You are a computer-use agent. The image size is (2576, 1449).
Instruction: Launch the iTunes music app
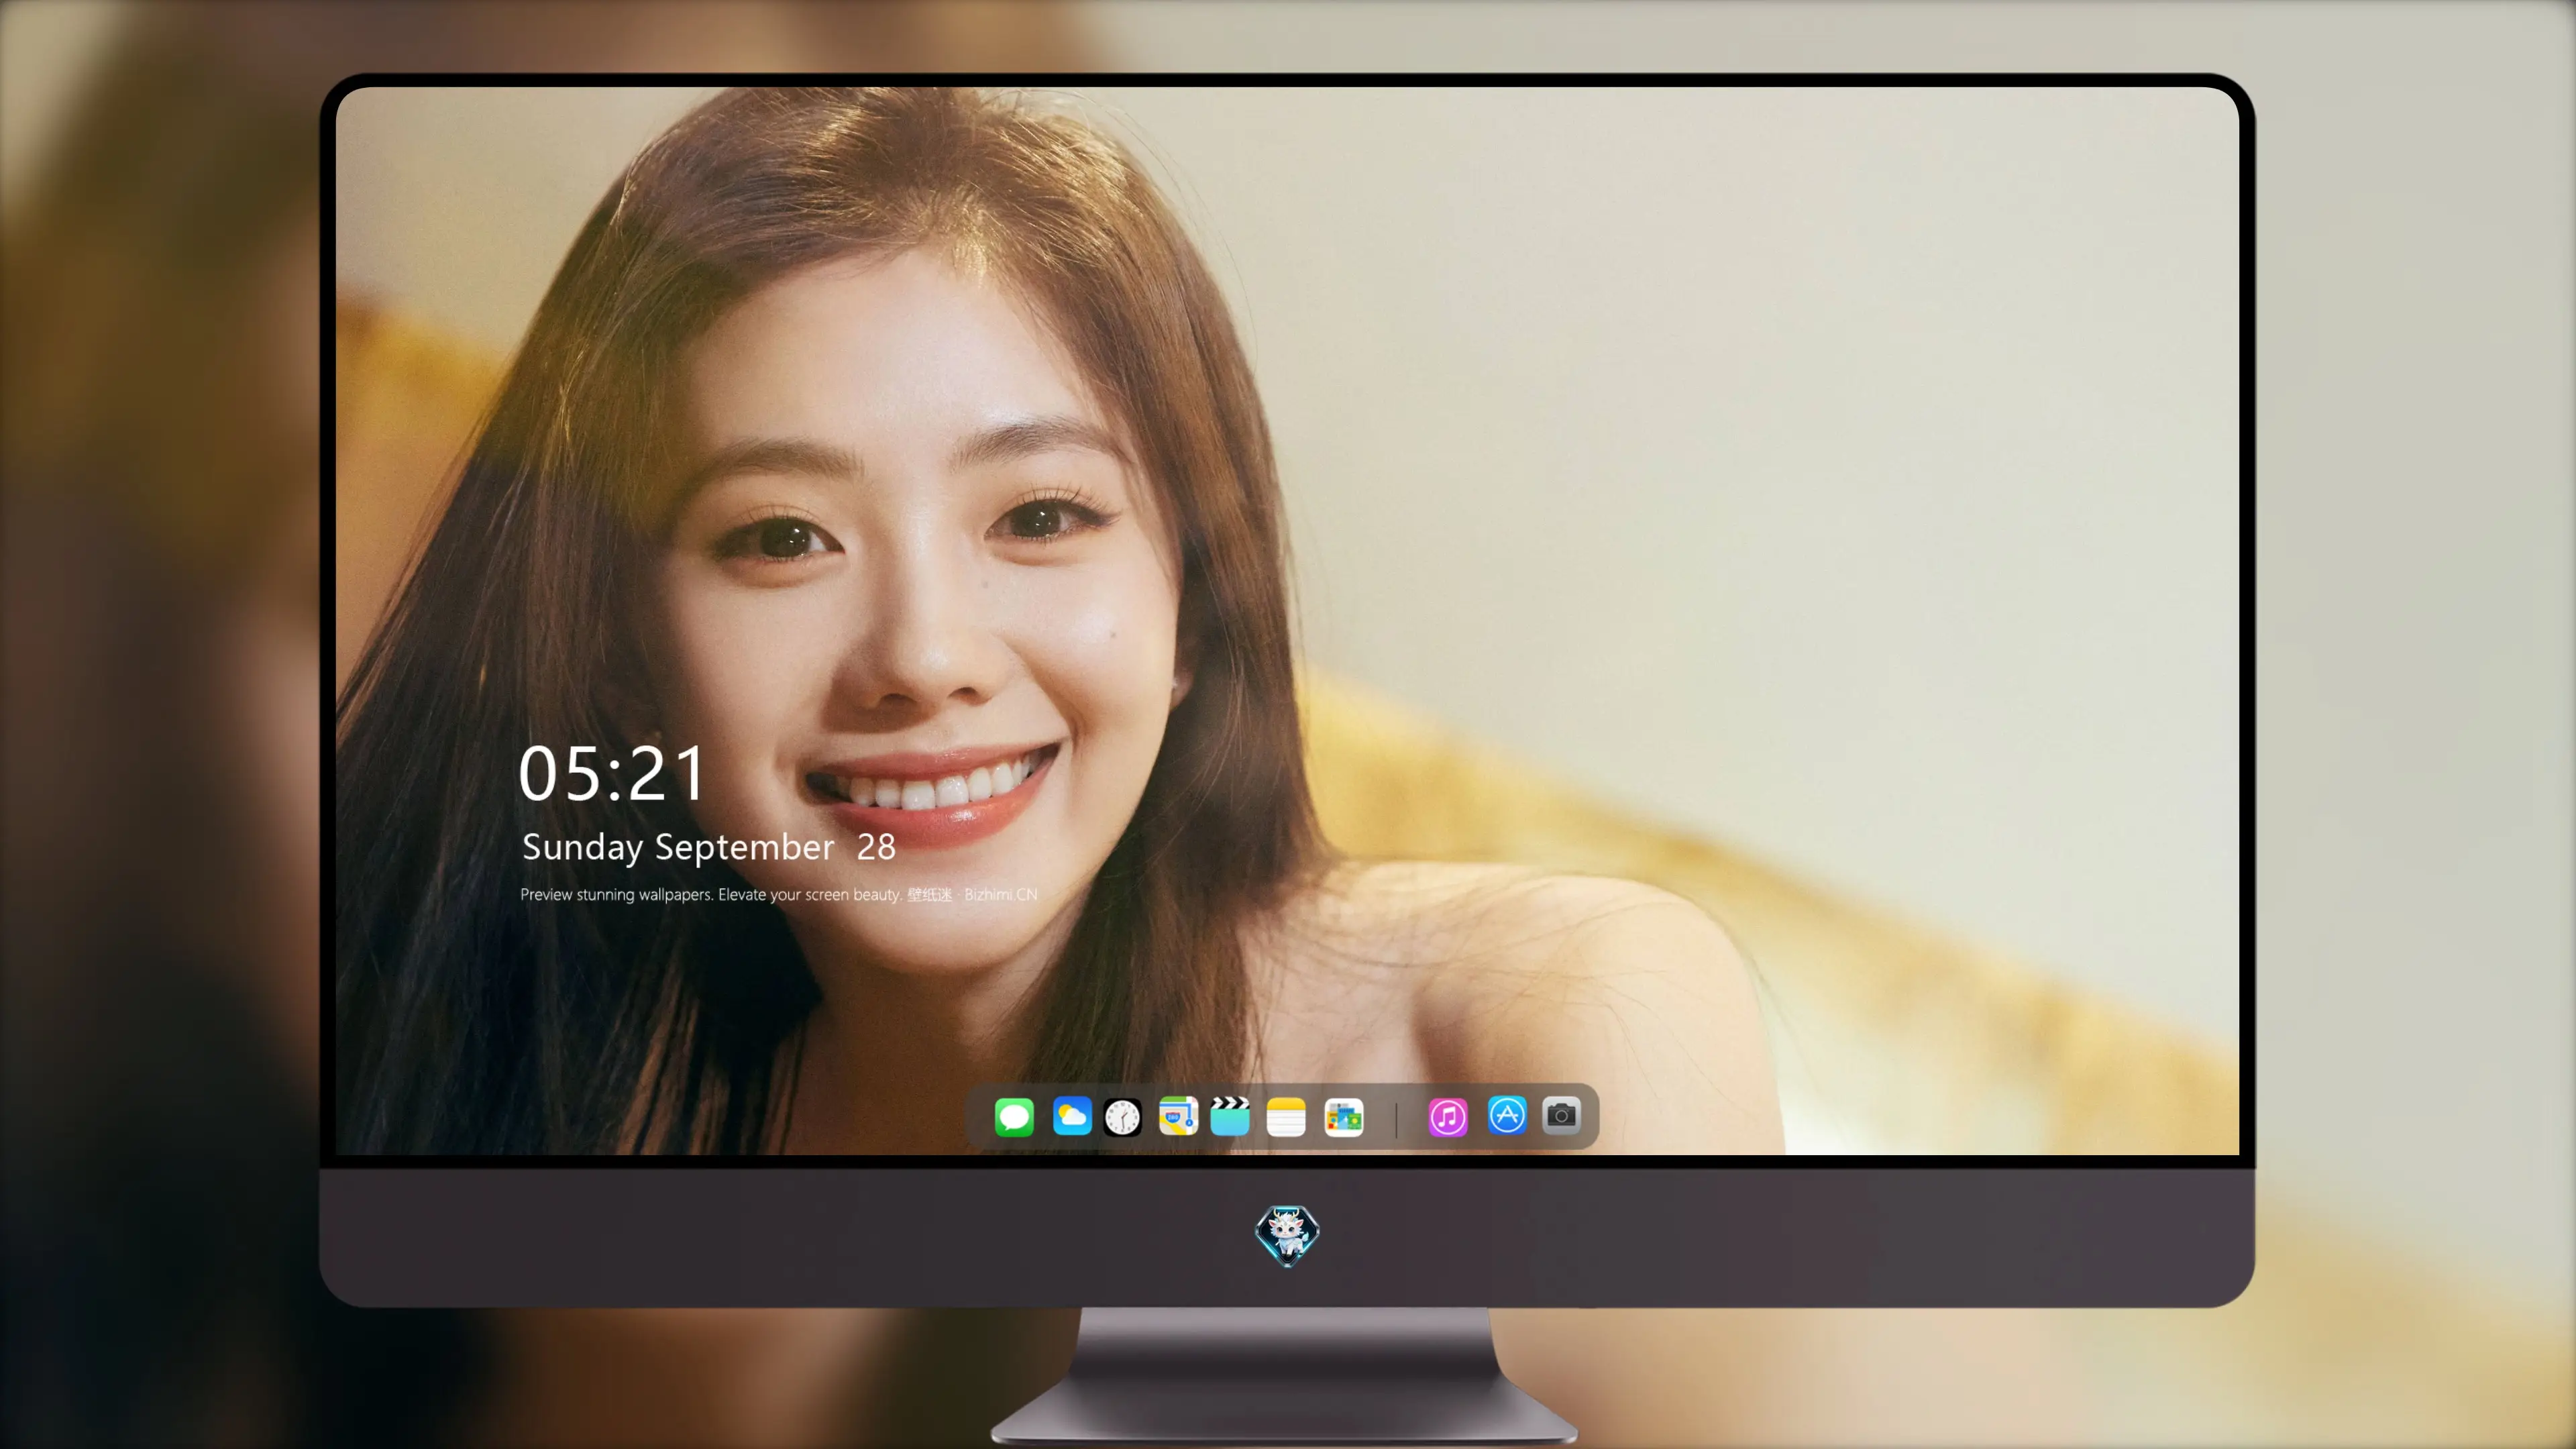[x=1448, y=1117]
